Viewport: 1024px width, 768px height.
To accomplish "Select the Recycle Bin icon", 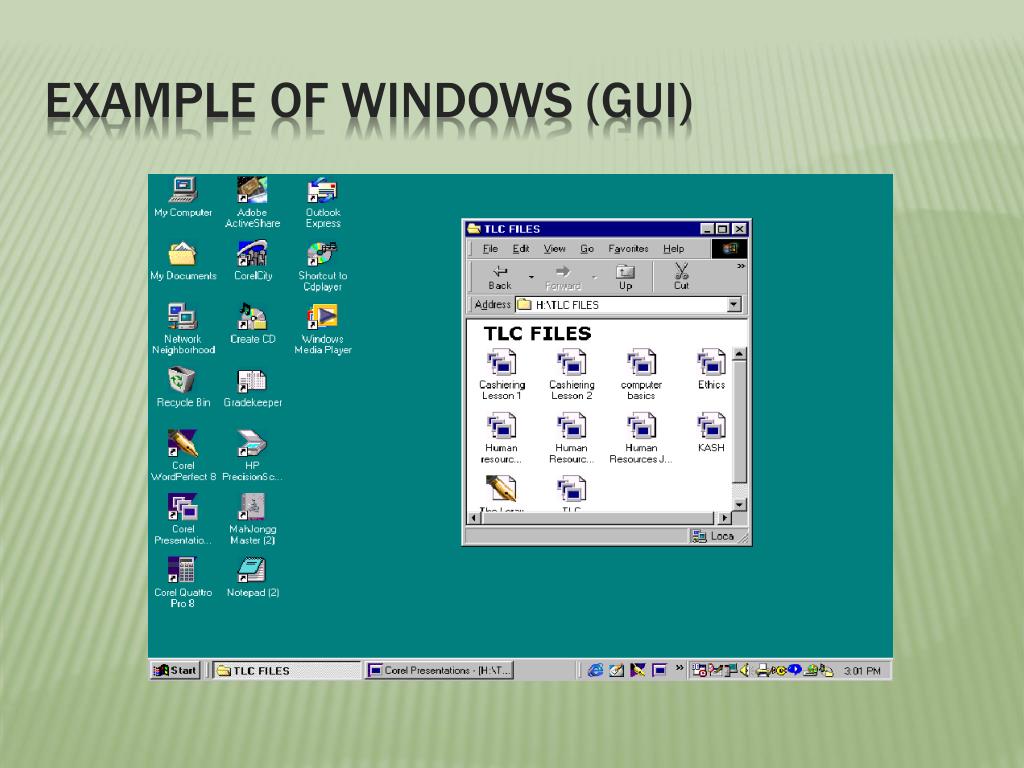I will [184, 387].
